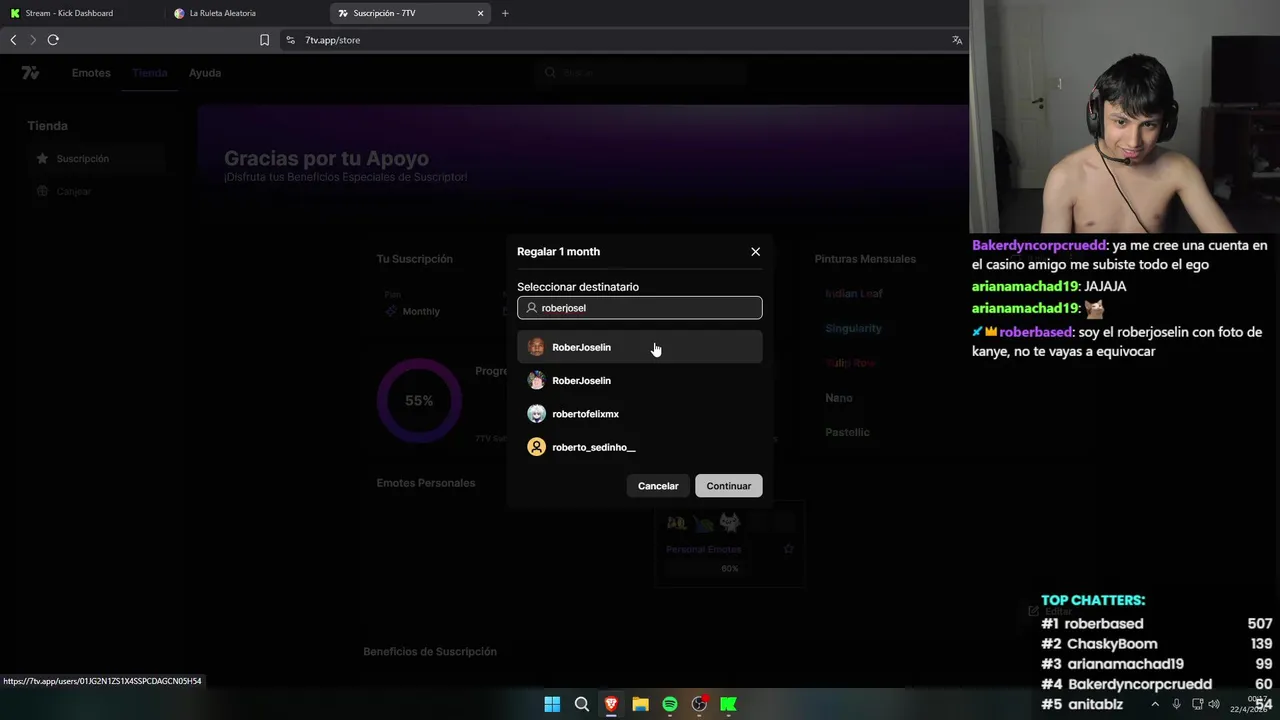This screenshot has width=1280, height=720.
Task: Go back in browser history
Action: click(13, 40)
